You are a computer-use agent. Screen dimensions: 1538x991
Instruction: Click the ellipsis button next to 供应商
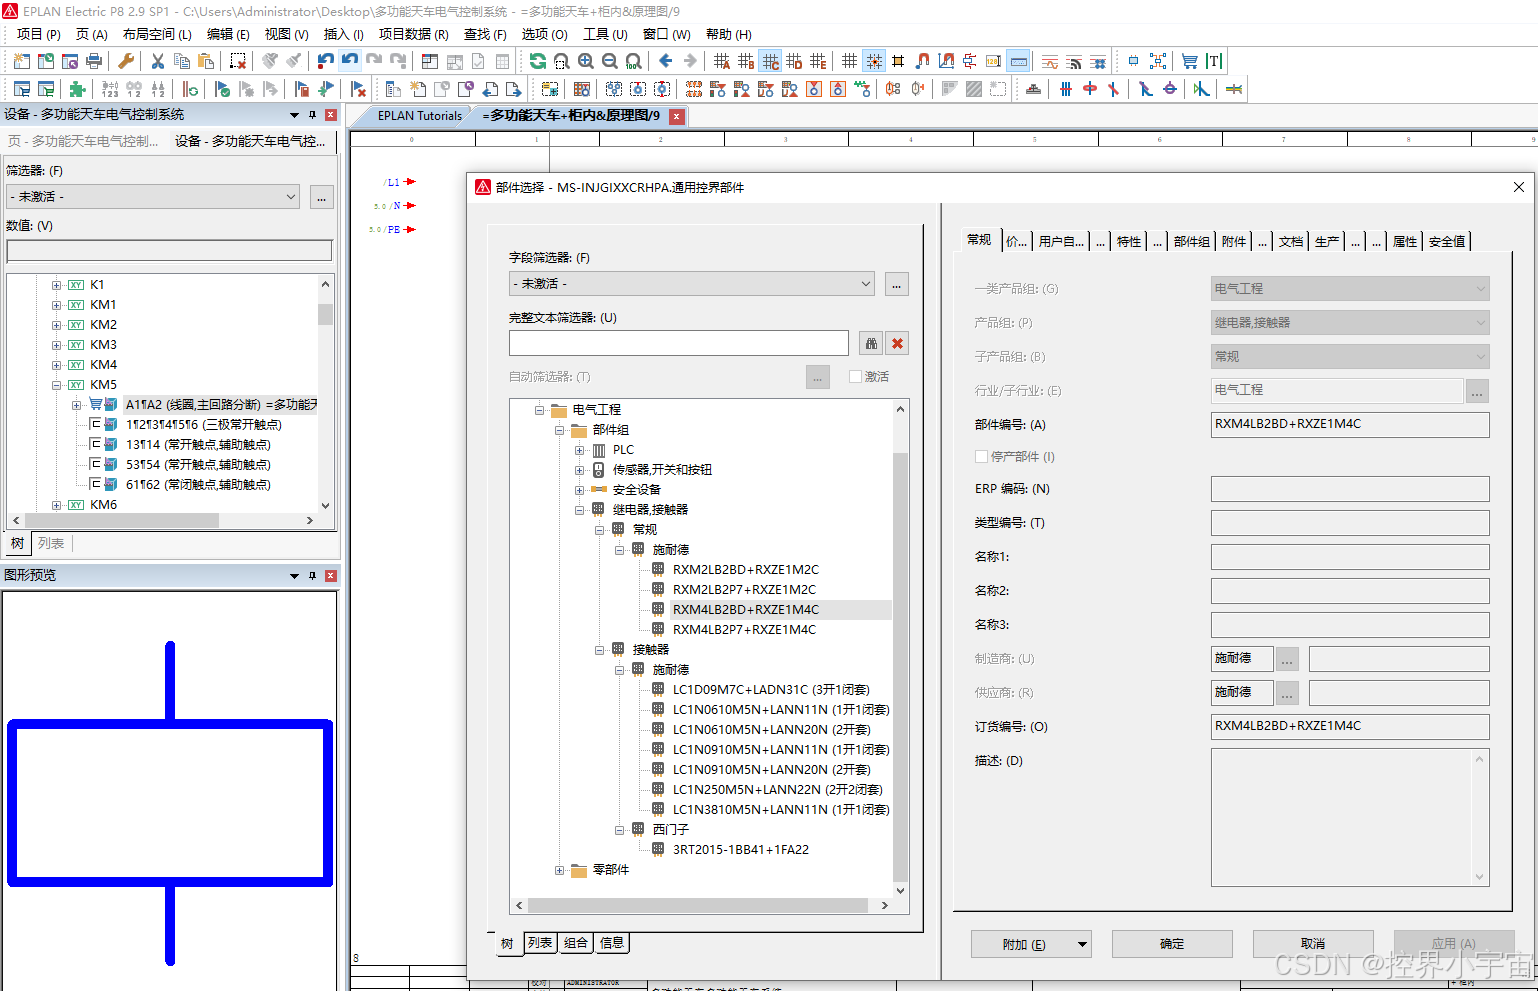click(1288, 693)
